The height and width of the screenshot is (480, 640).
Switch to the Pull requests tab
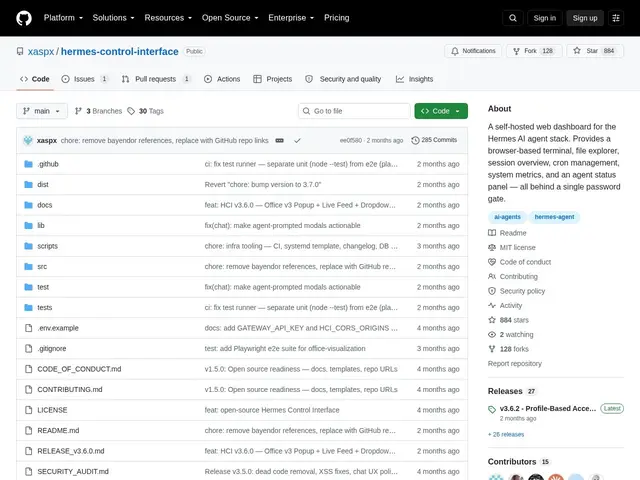point(156,79)
